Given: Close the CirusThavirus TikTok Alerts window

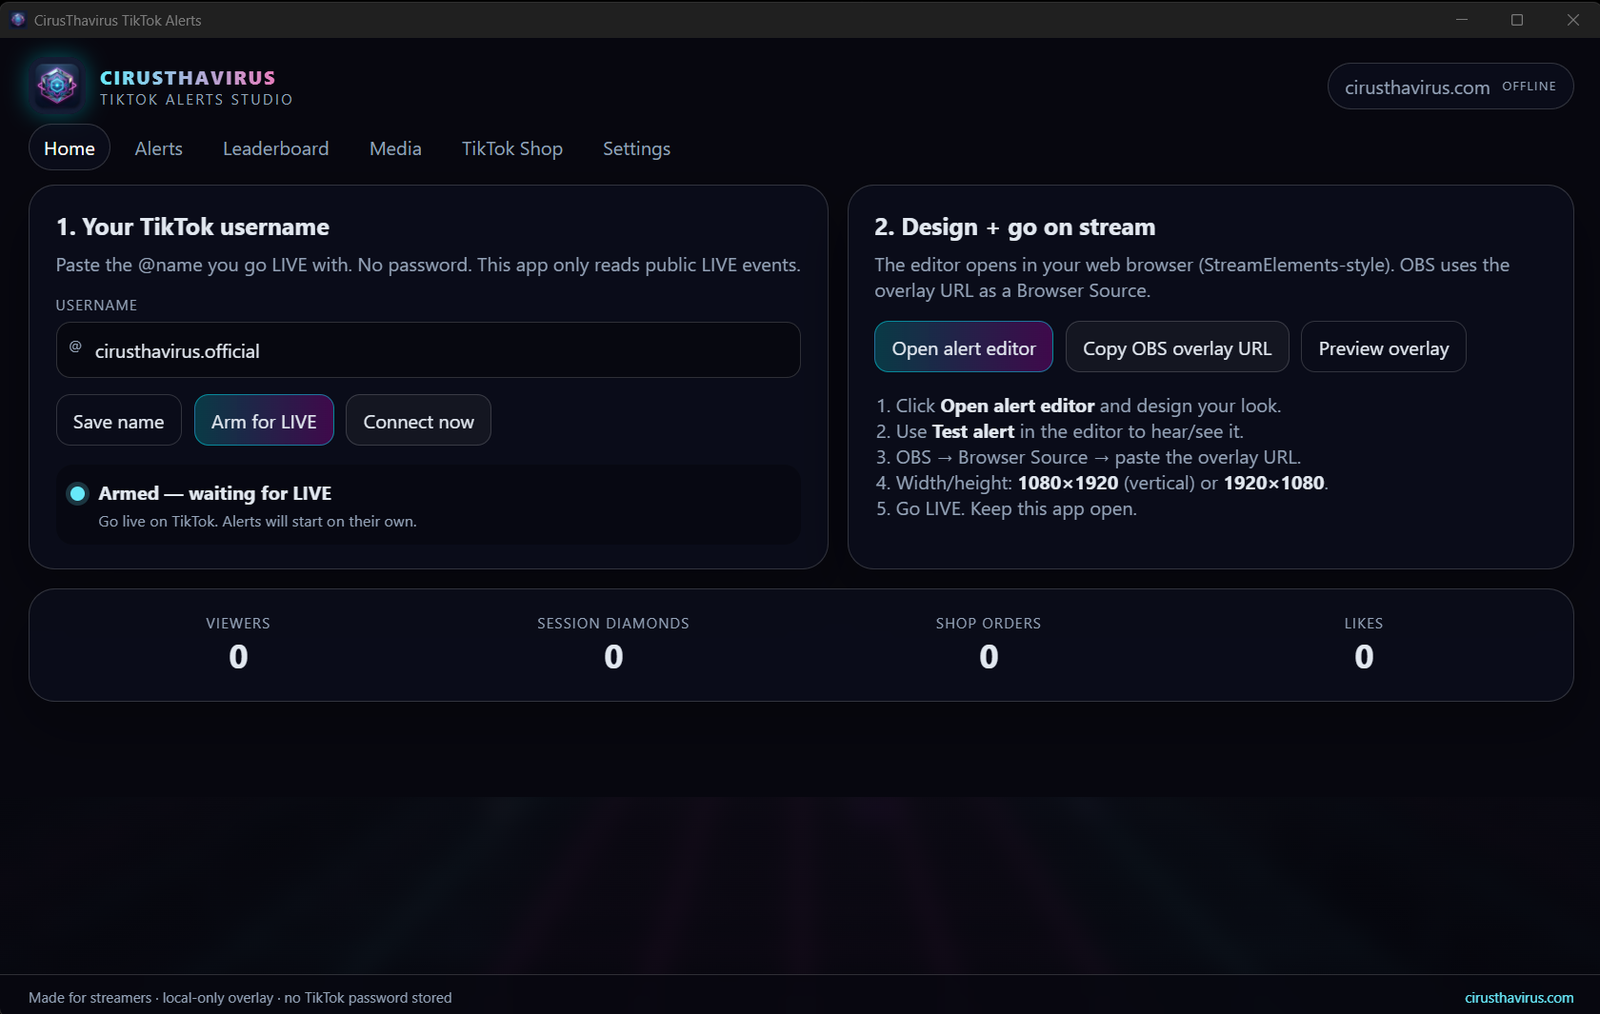Looking at the screenshot, I should 1573,19.
